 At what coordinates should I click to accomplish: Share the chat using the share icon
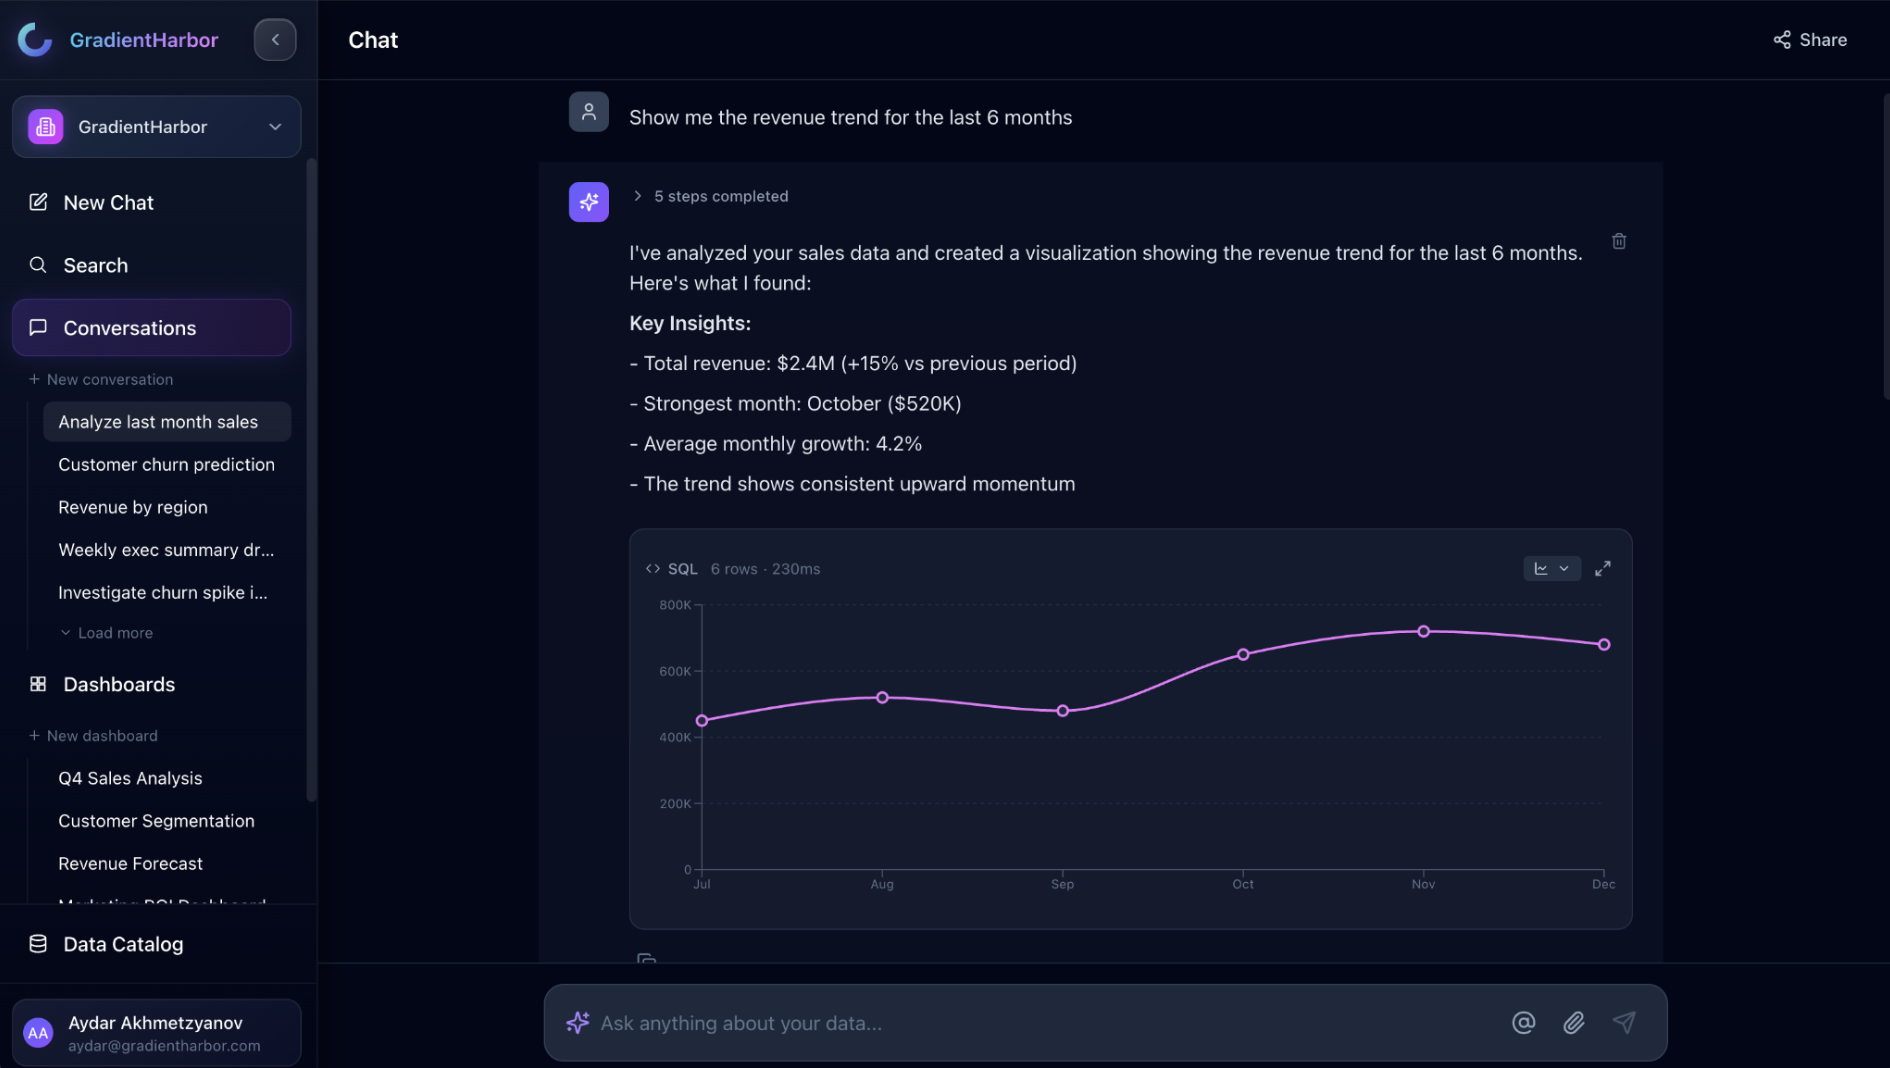pos(1809,39)
